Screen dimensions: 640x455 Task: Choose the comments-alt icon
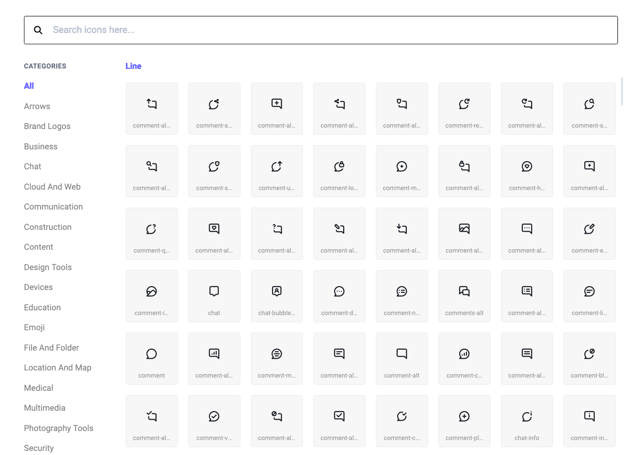pyautogui.click(x=464, y=296)
